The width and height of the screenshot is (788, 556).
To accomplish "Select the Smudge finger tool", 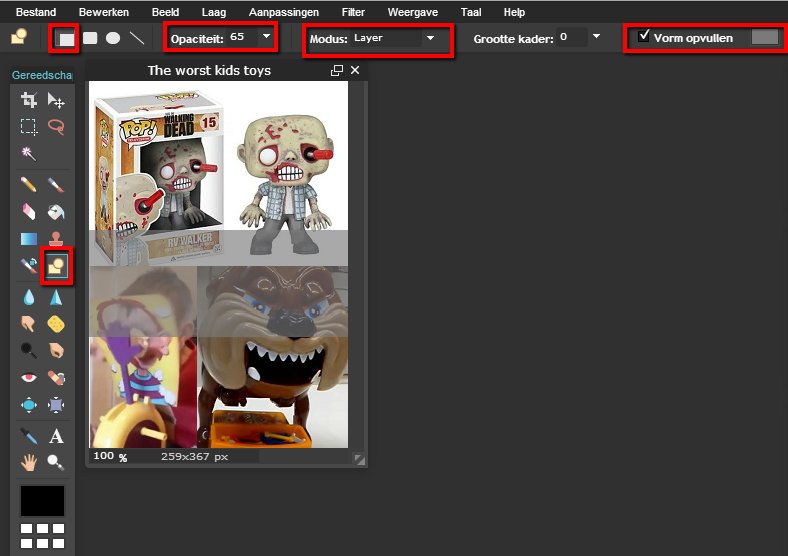I will tap(29, 324).
